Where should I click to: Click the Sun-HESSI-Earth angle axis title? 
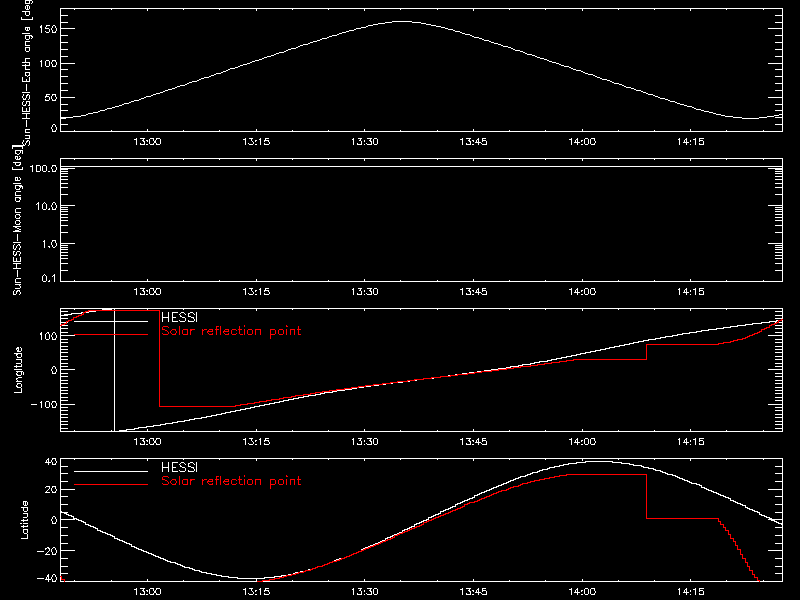coord(27,73)
